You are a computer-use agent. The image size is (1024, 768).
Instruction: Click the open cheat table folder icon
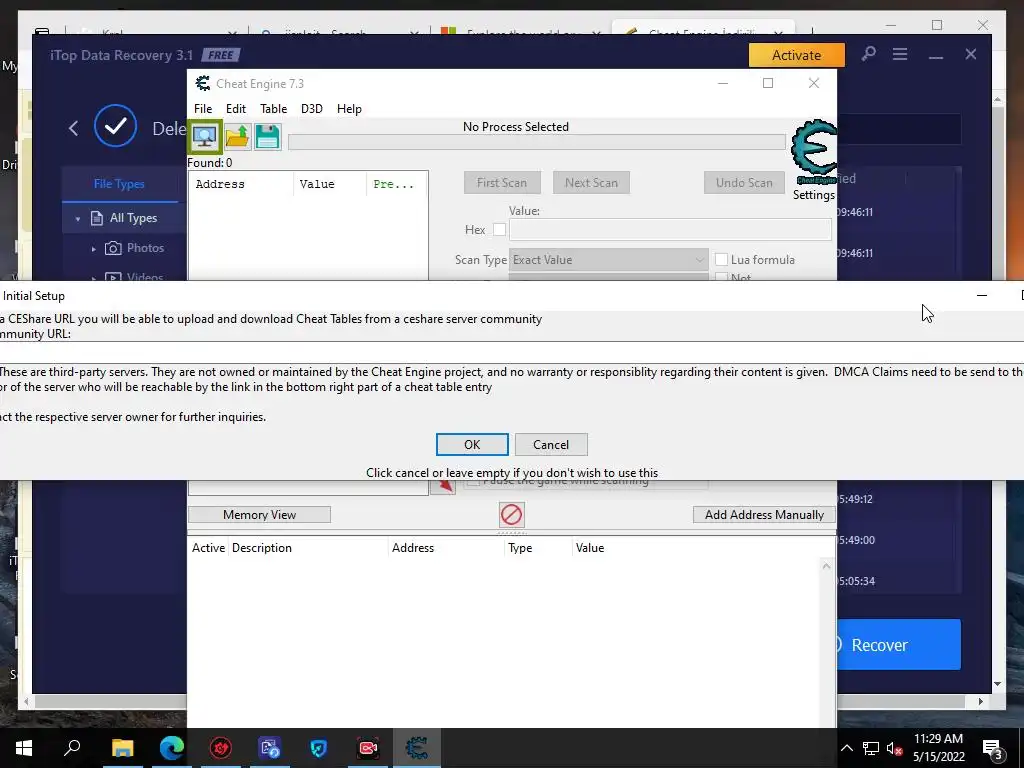pyautogui.click(x=237, y=137)
